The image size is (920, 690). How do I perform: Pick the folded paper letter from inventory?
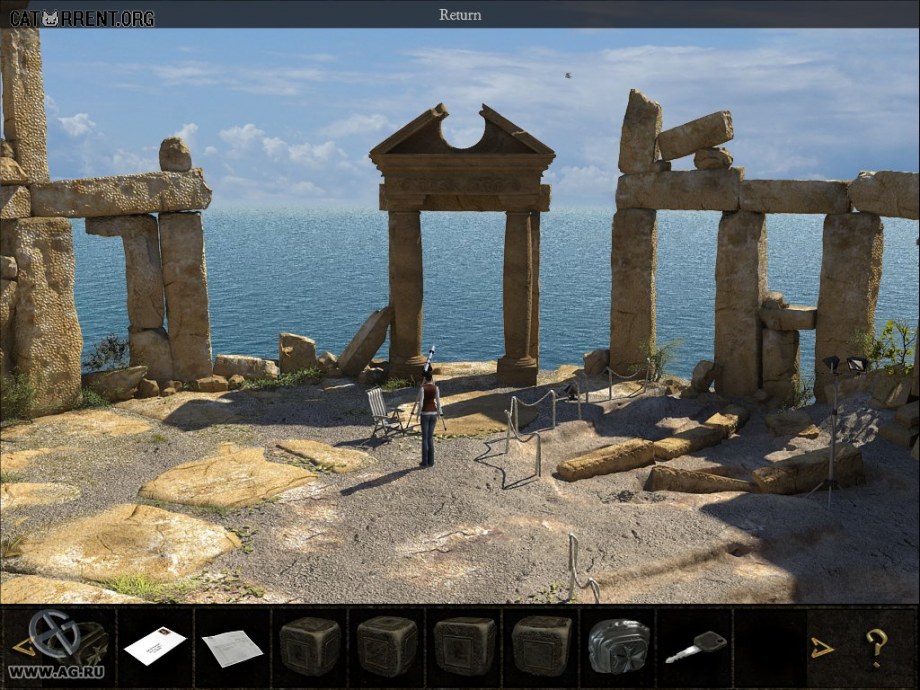tap(233, 648)
